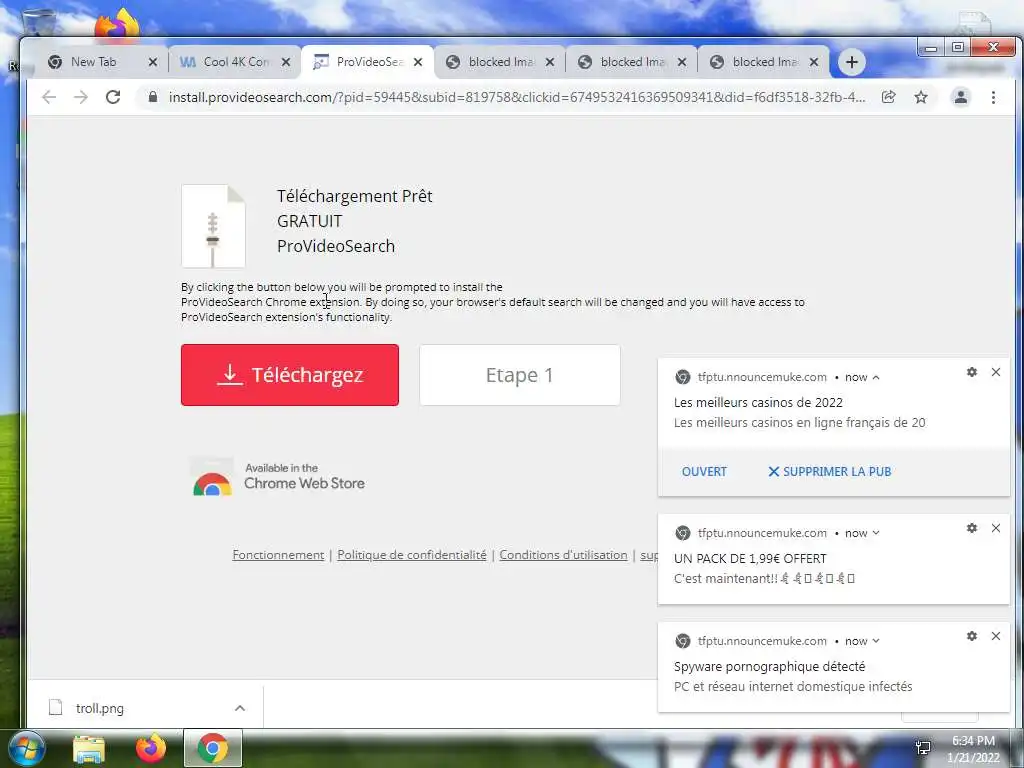Switch to the first blocked Image tab
The height and width of the screenshot is (768, 1024).
(501, 62)
